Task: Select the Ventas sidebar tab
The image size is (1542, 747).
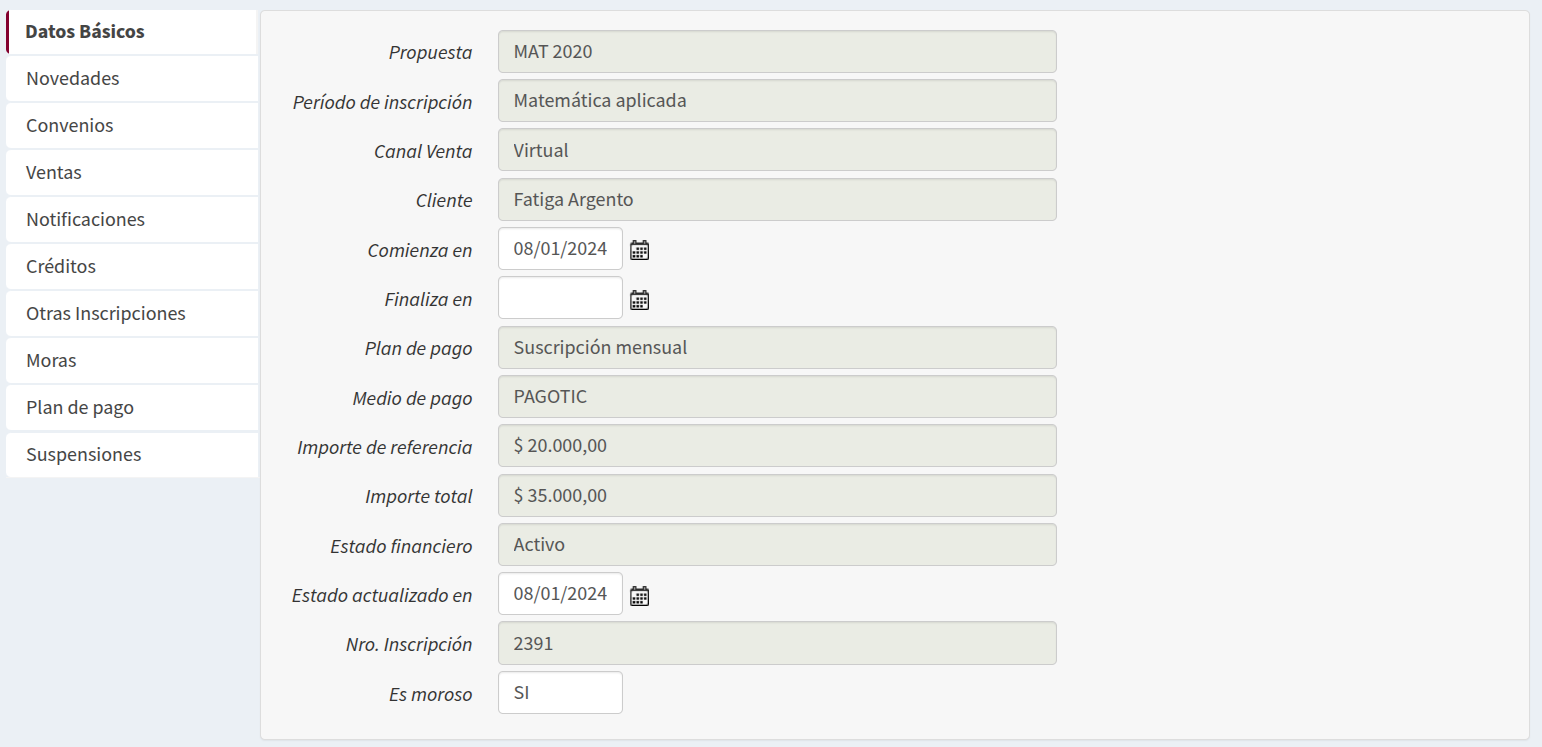Action: 132,173
